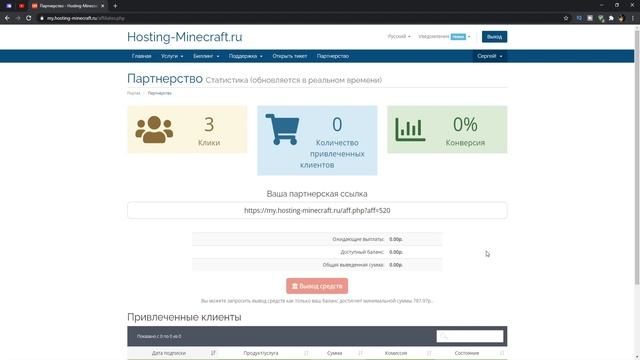Click the green shield extension icon
This screenshot has height=360, width=640.
pos(601,18)
